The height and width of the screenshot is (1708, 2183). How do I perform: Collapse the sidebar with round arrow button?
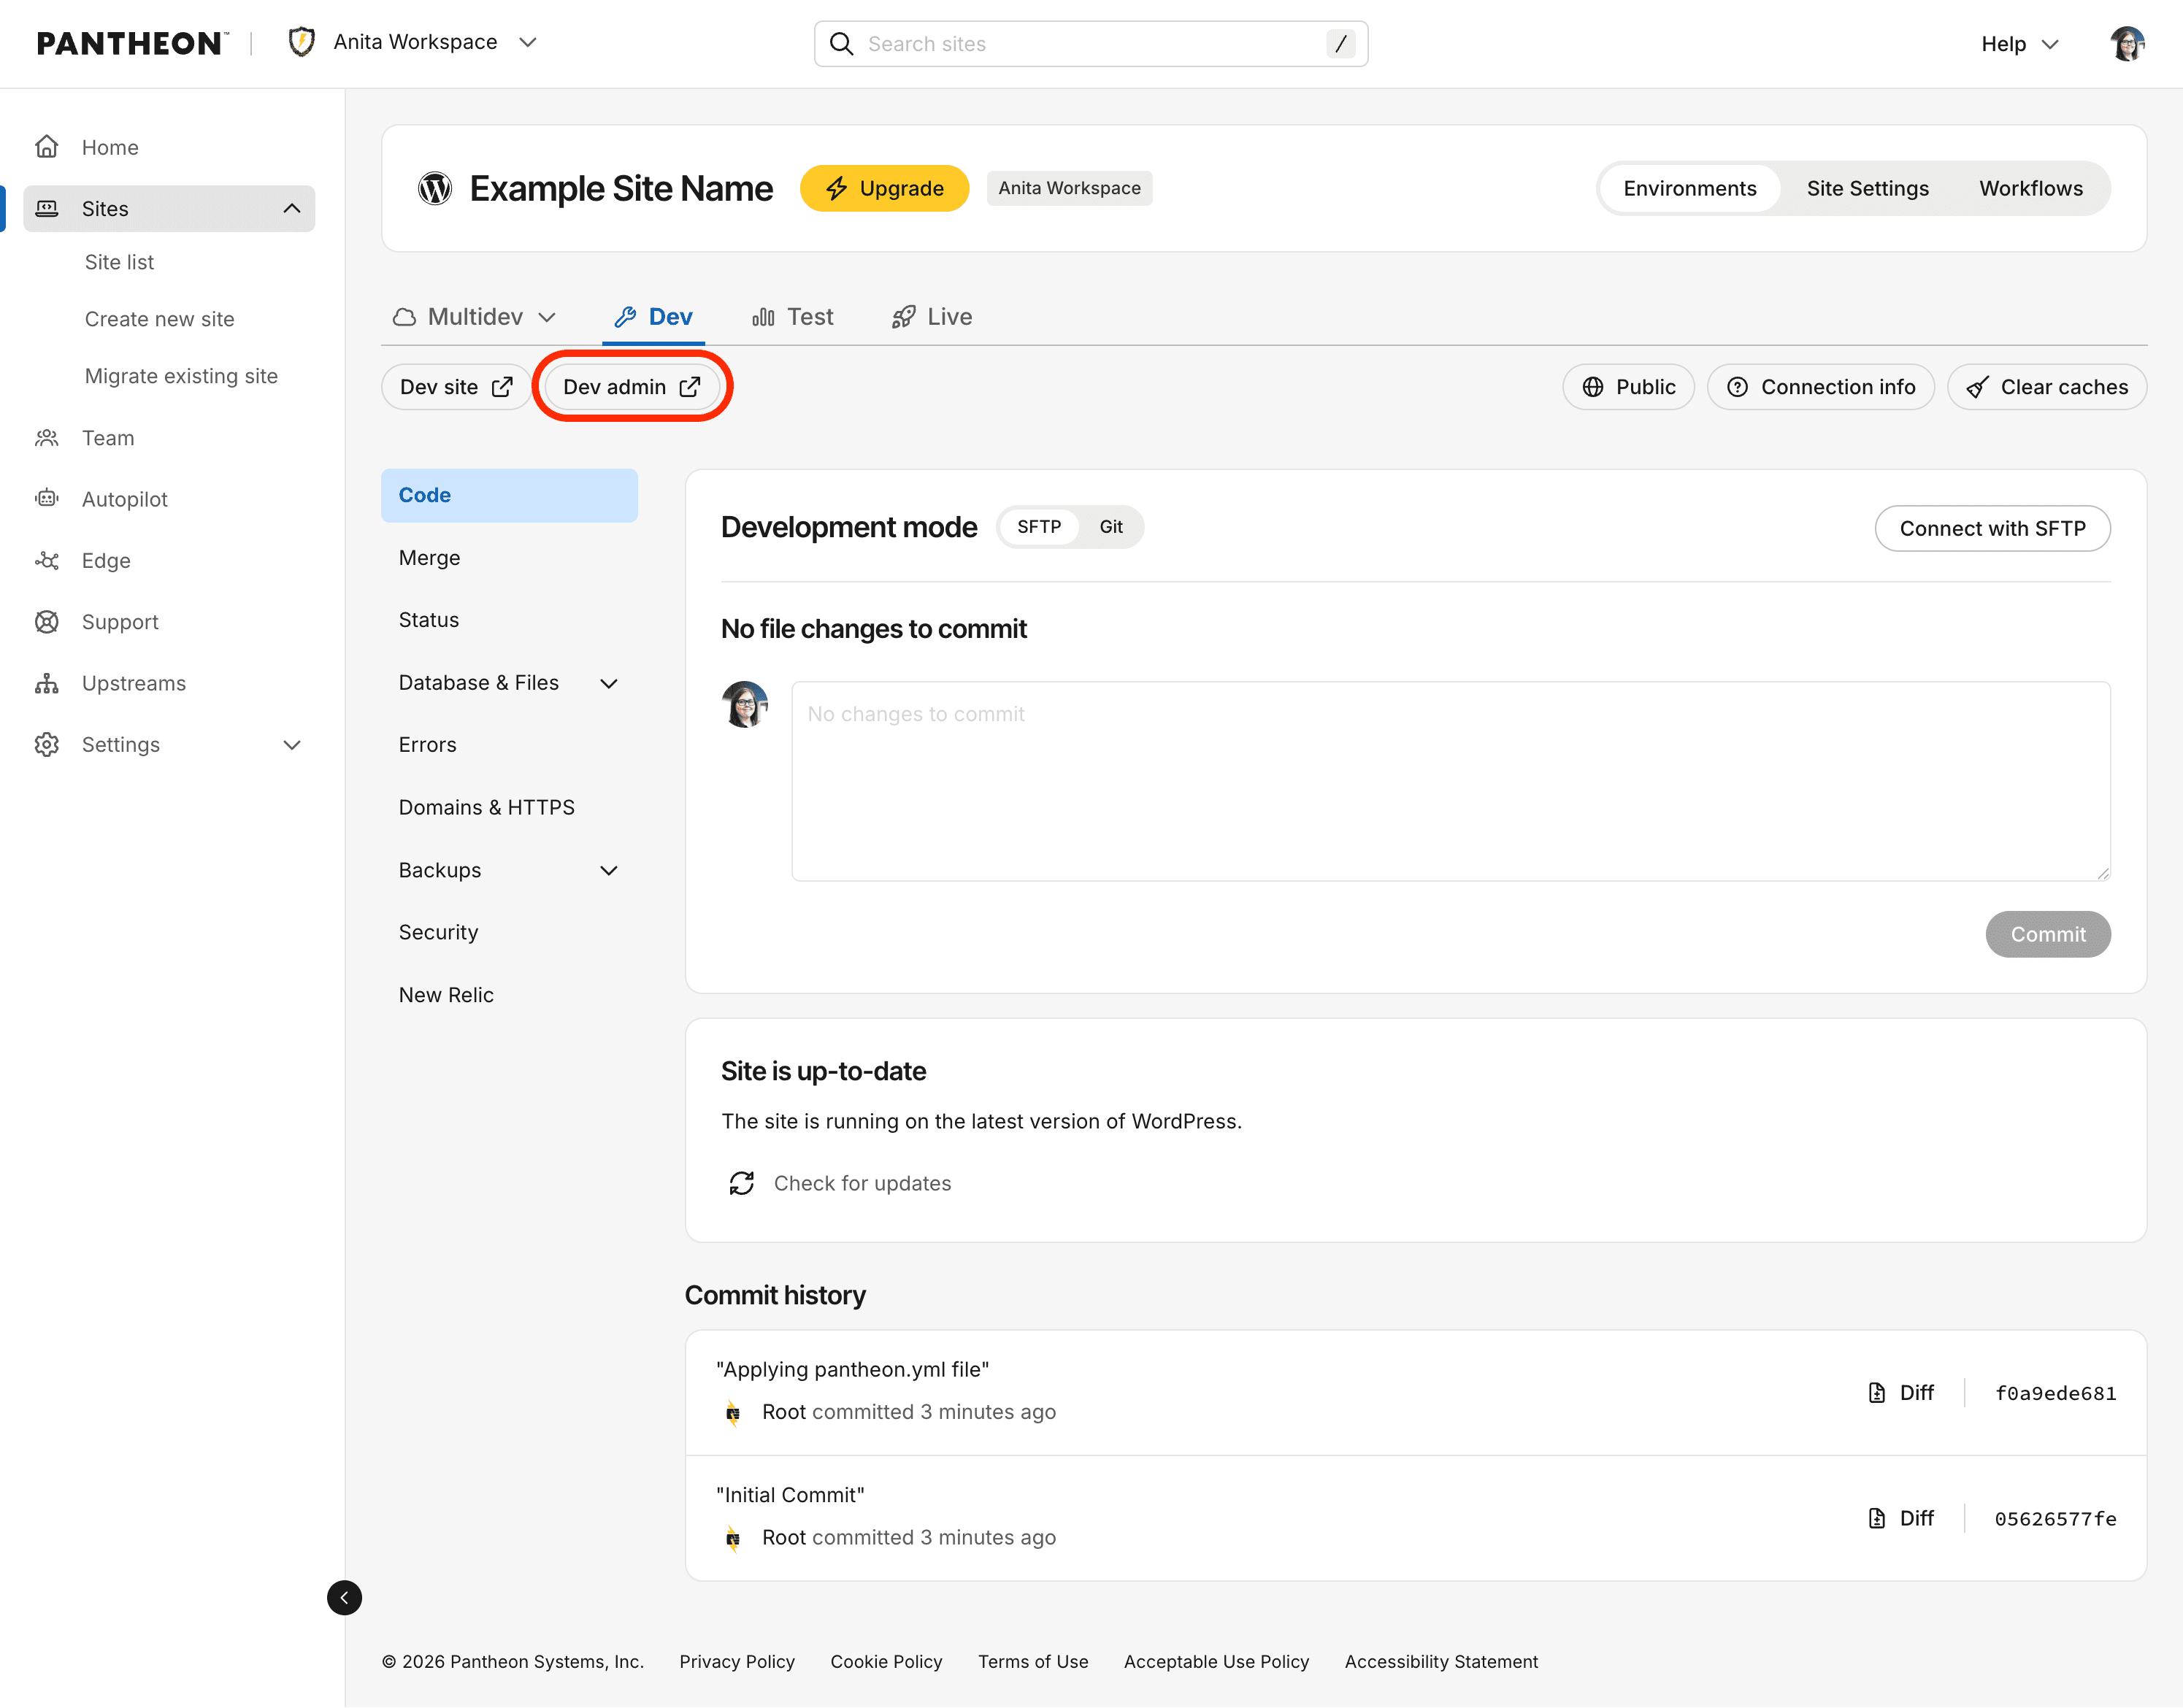(x=344, y=1597)
